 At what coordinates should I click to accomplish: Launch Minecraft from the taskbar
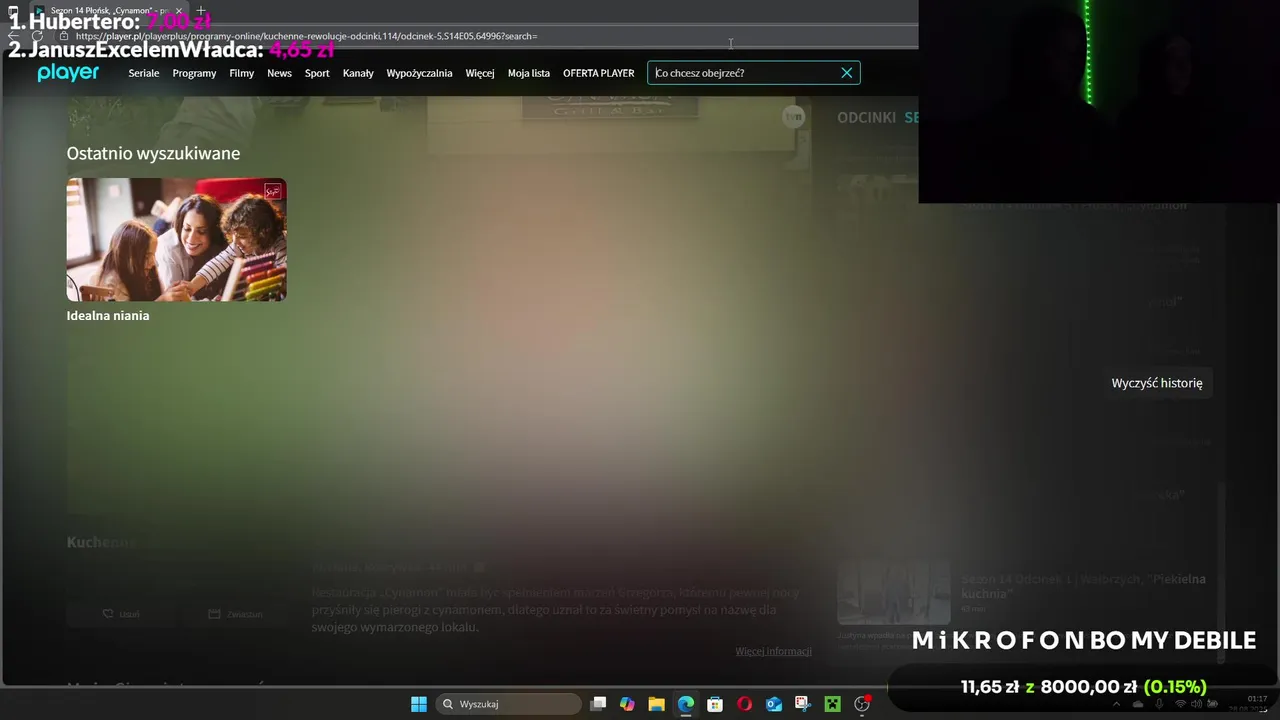(832, 704)
